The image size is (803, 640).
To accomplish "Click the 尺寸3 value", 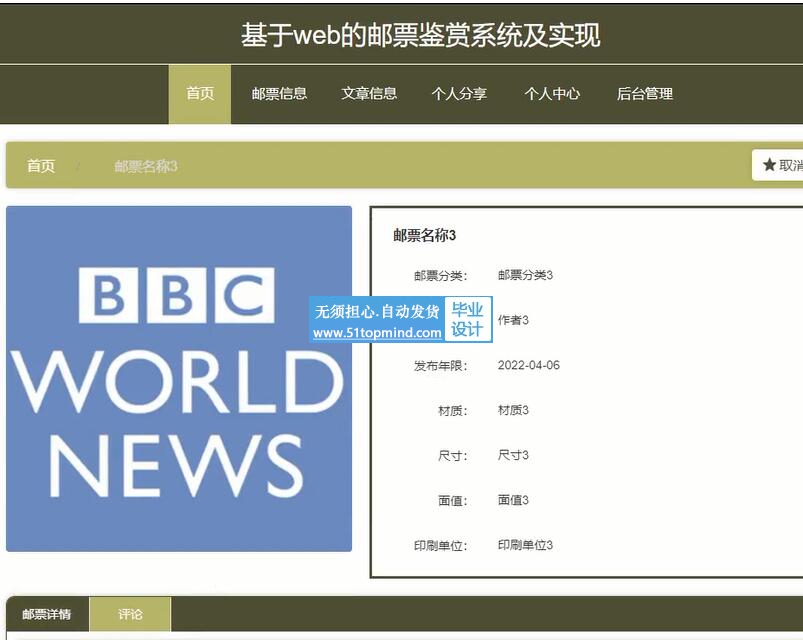I will (513, 455).
